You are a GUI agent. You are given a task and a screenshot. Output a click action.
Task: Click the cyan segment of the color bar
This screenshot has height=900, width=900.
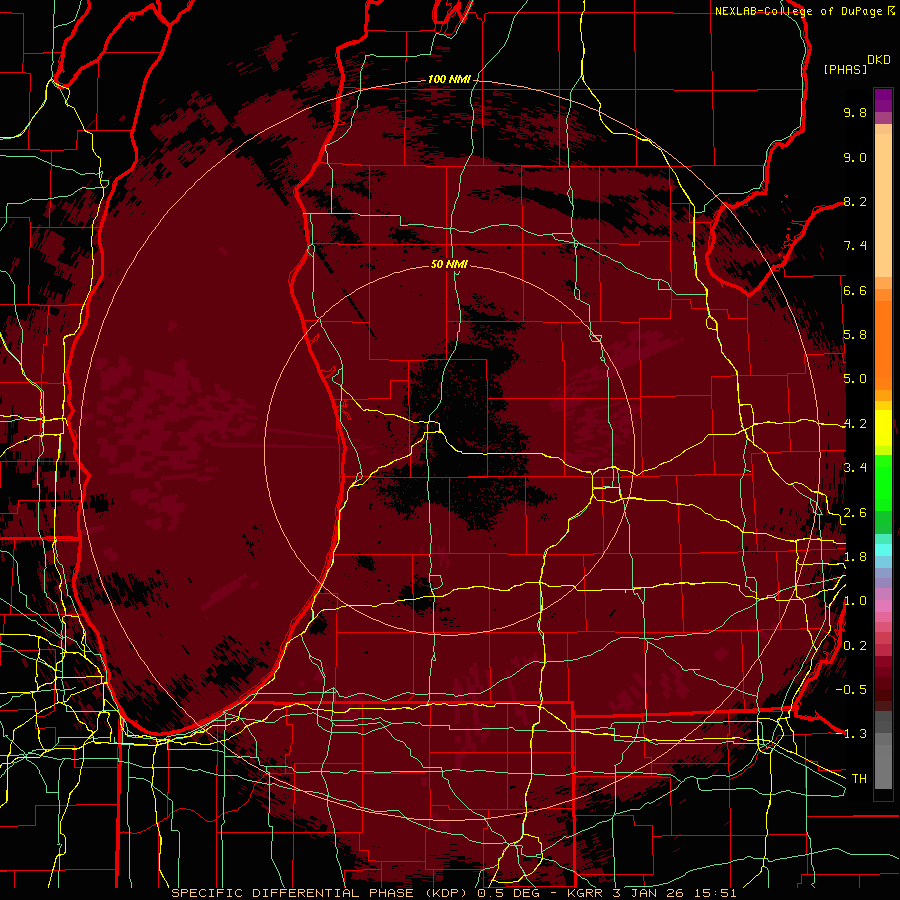pyautogui.click(x=883, y=549)
